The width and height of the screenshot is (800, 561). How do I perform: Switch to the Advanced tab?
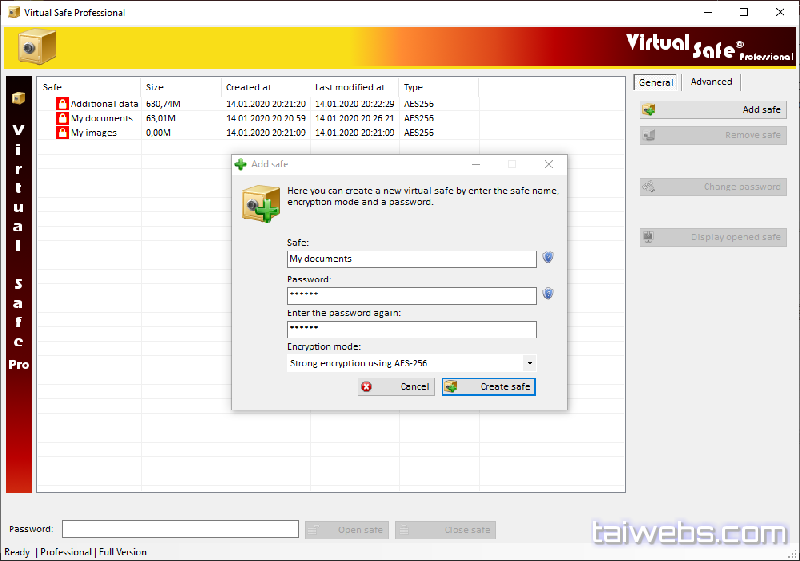pos(711,82)
